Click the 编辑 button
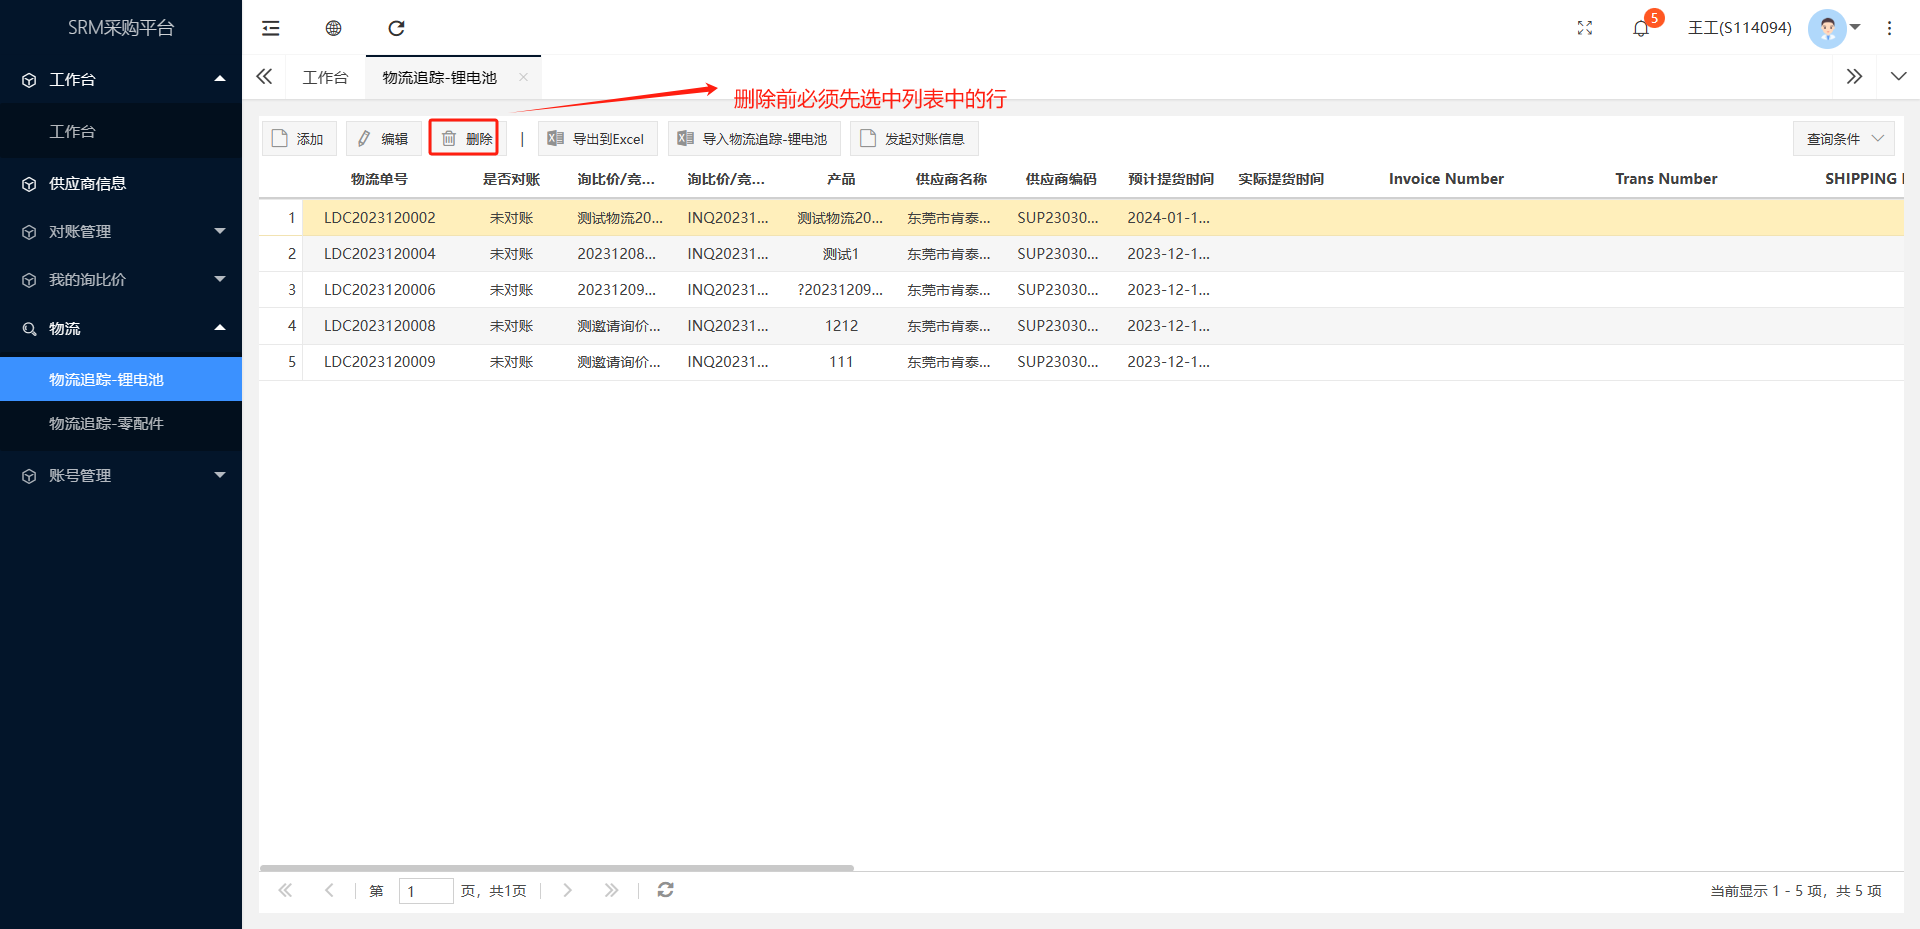Screen dimensions: 1920x929 coord(383,138)
